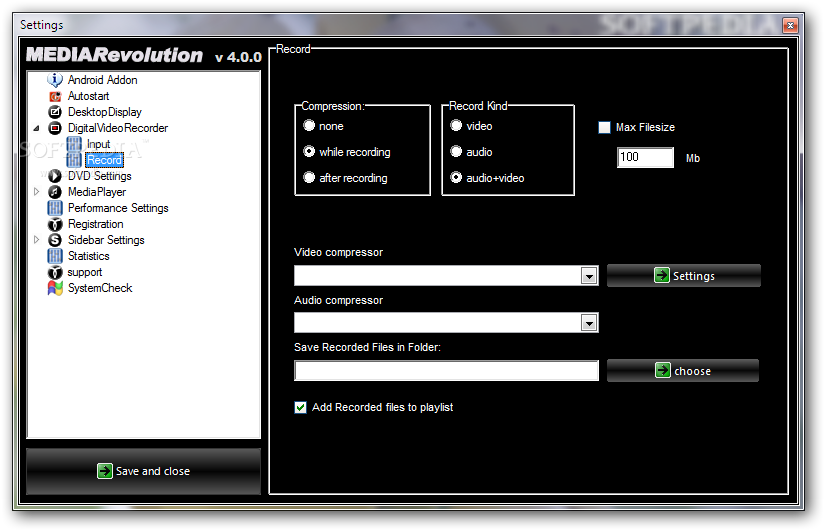825x531 pixels.
Task: Click the Android Addon info icon
Action: coord(55,80)
